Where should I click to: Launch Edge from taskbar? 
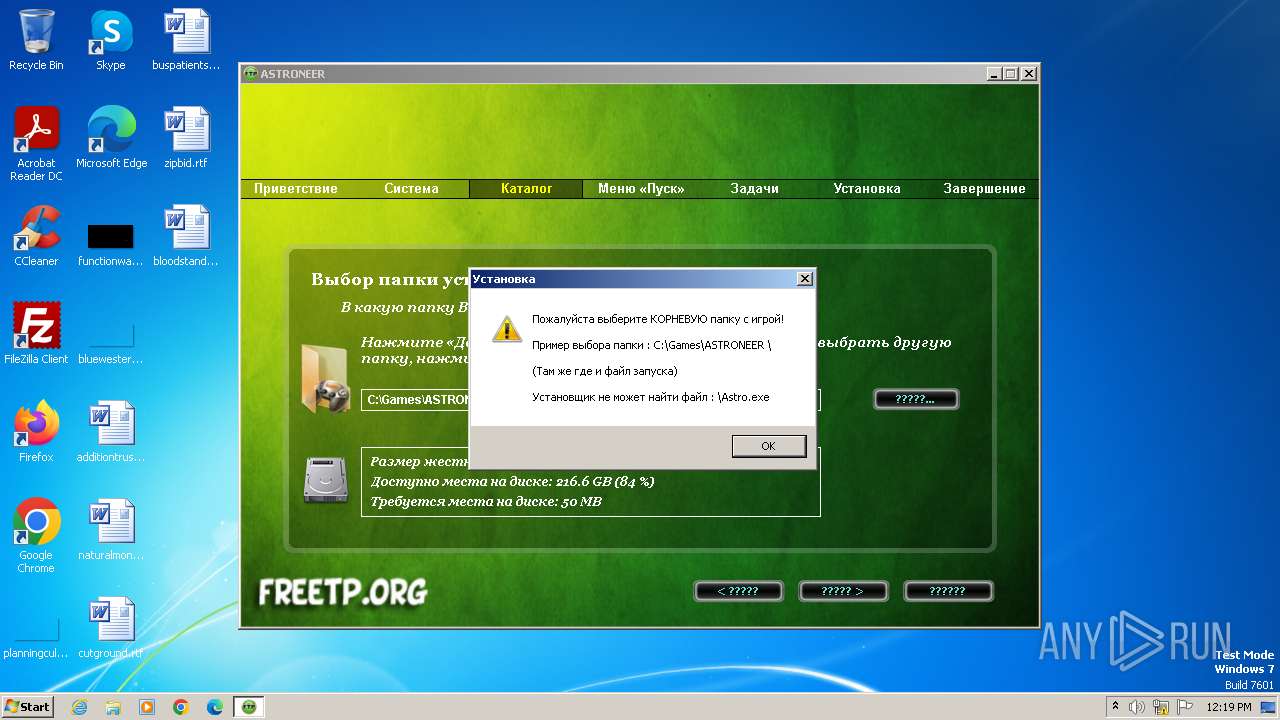(215, 707)
